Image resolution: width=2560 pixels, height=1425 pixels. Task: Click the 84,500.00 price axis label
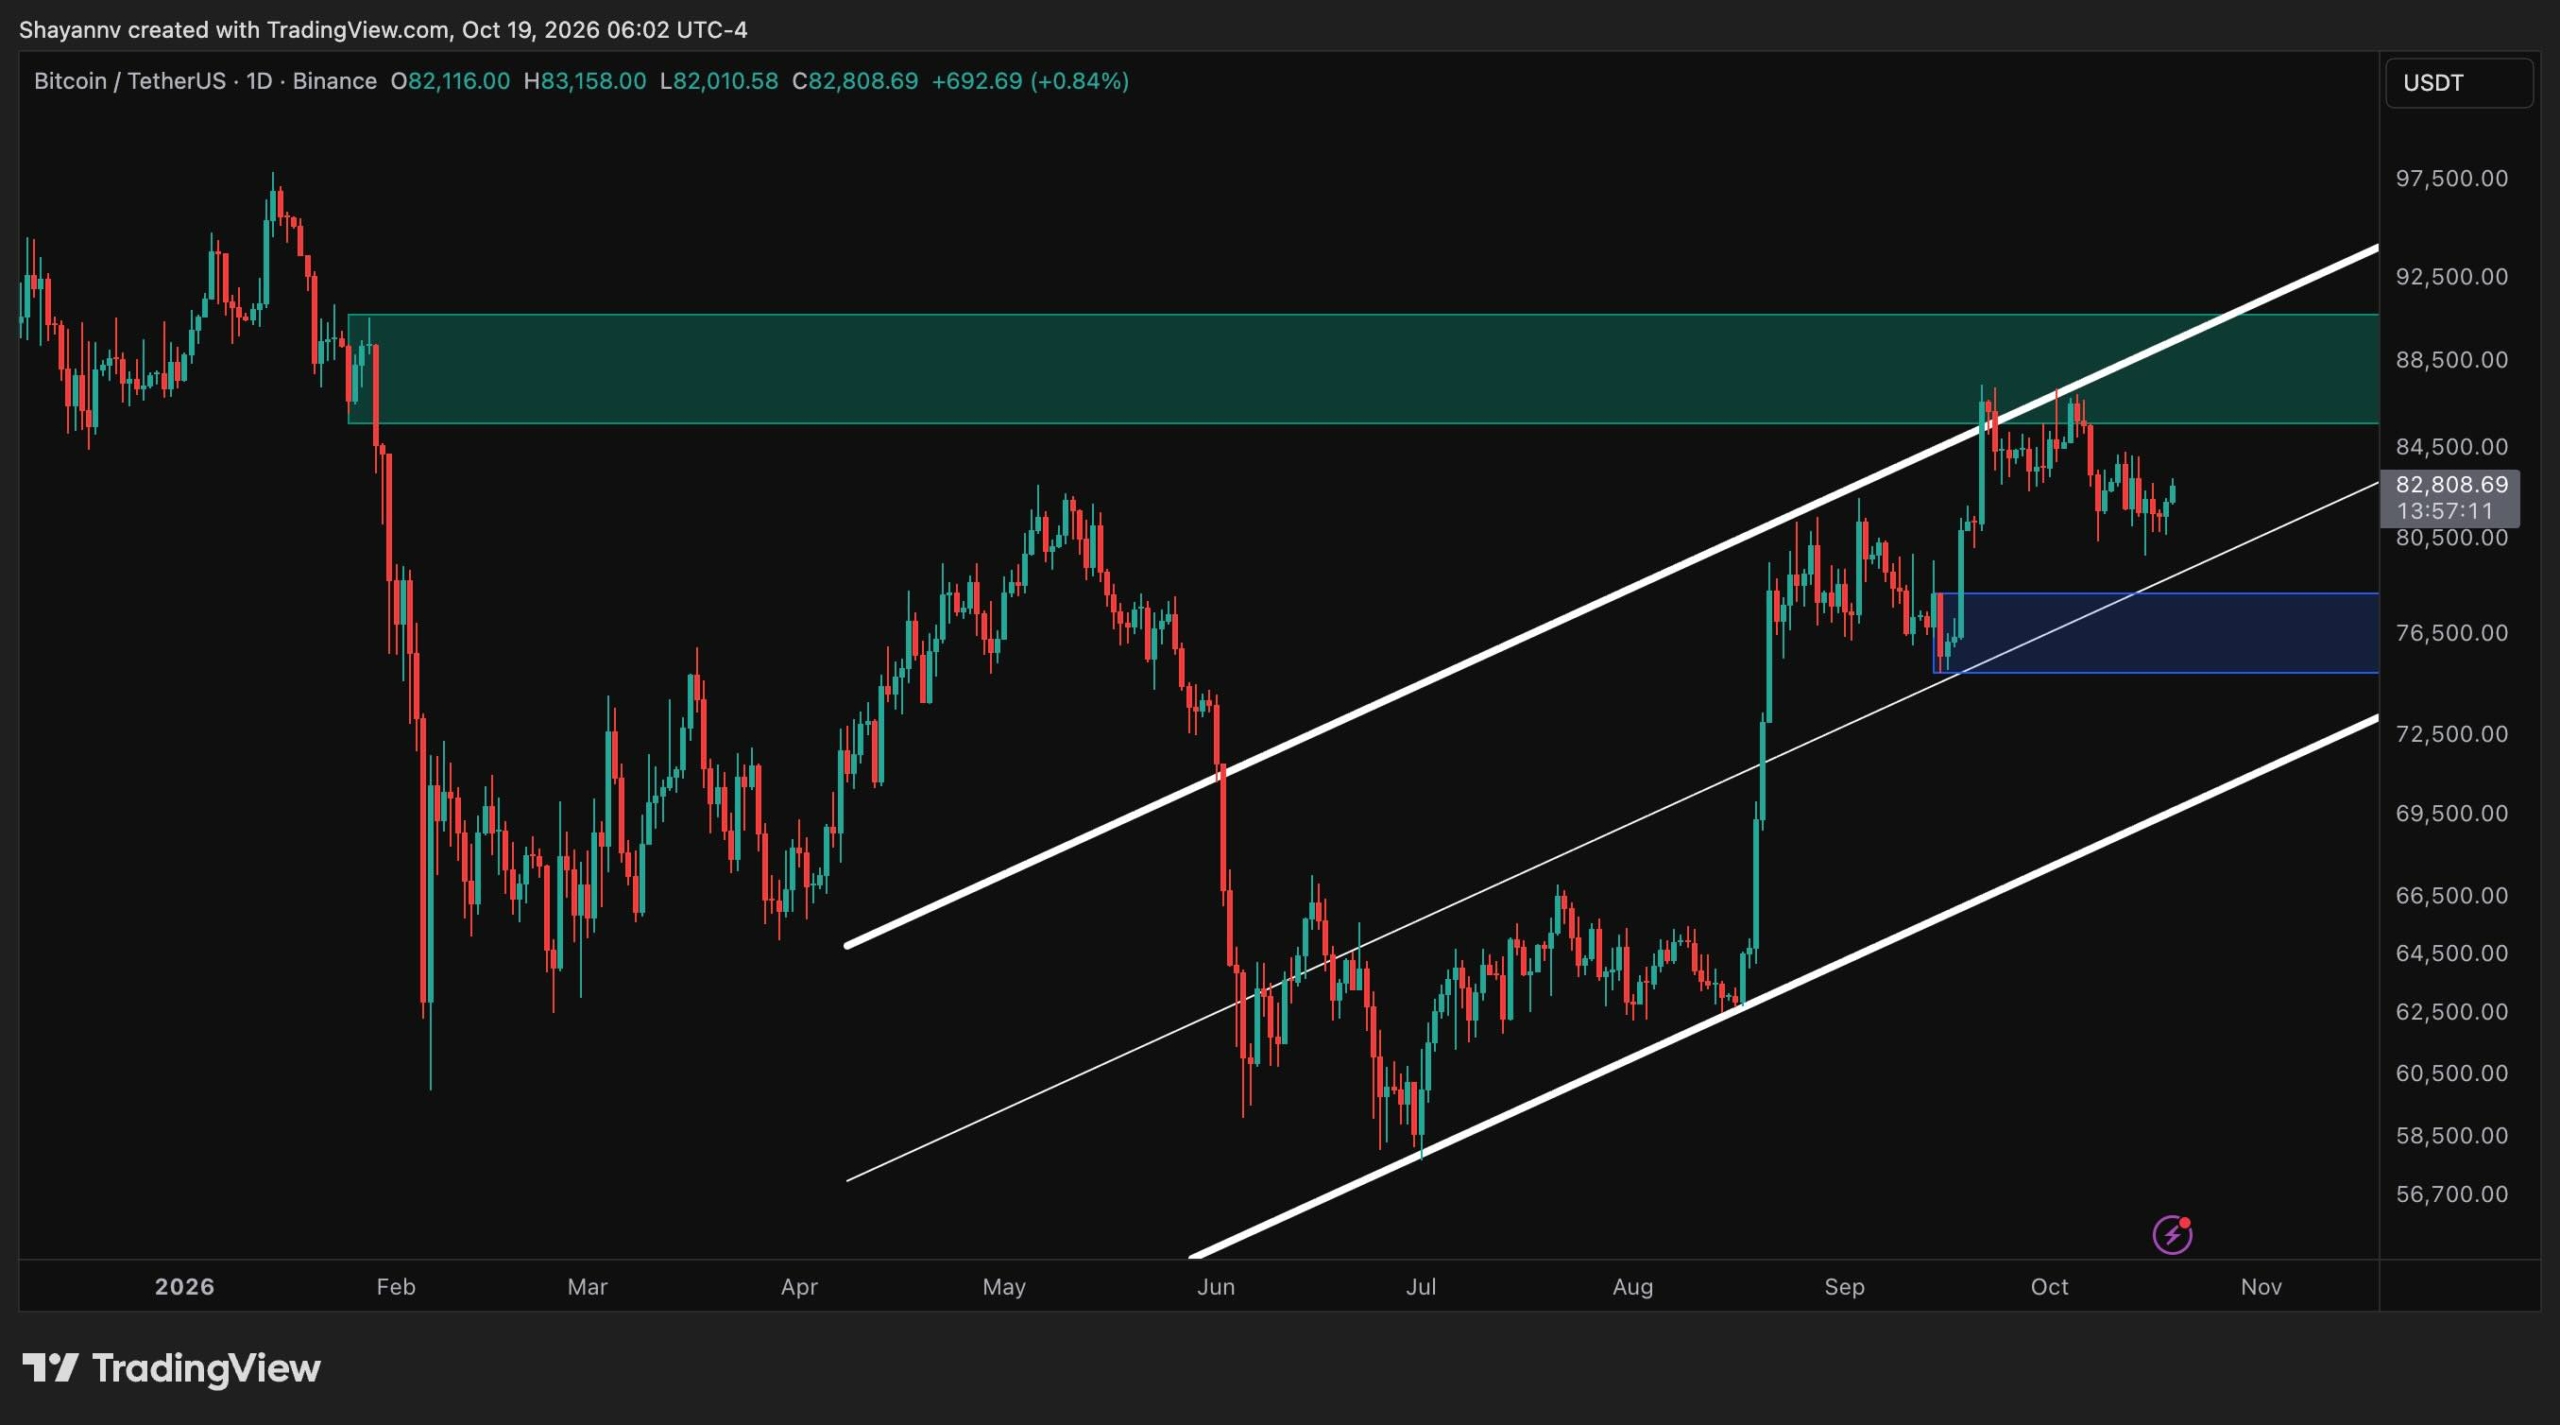pyautogui.click(x=2451, y=446)
